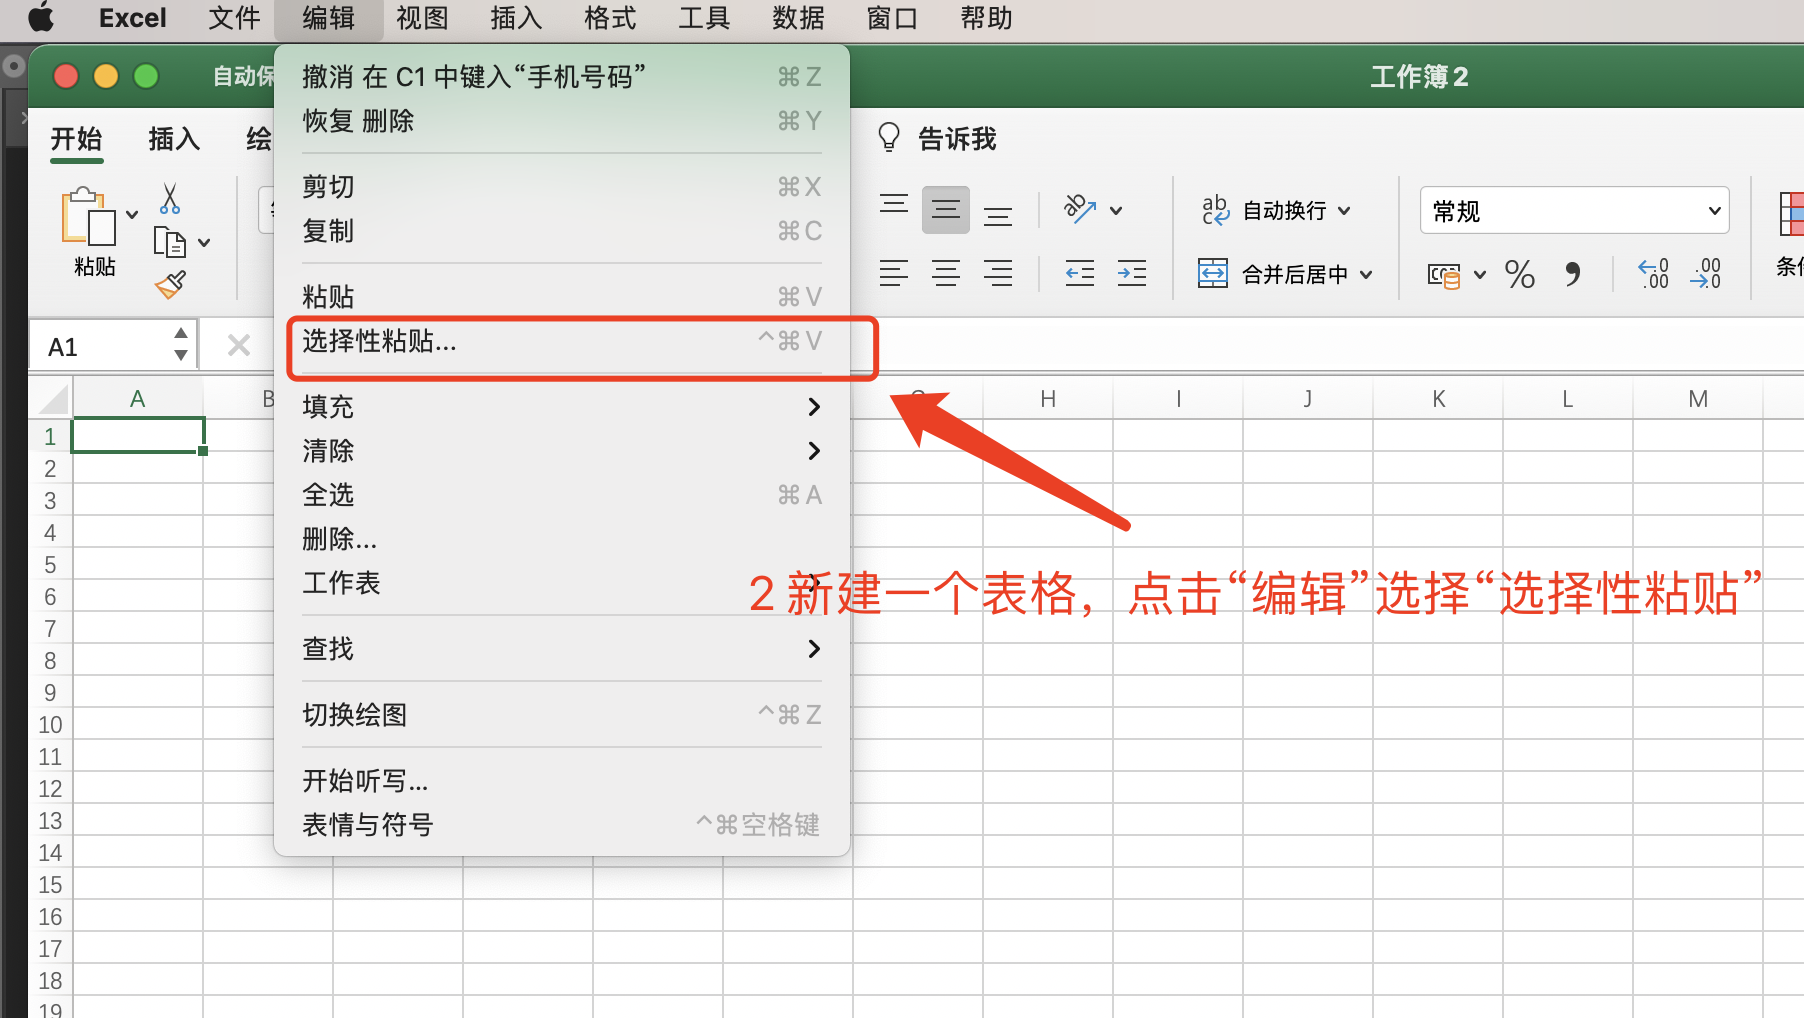Open currency format dropdown arrow
The image size is (1804, 1018).
pyautogui.click(x=1480, y=274)
